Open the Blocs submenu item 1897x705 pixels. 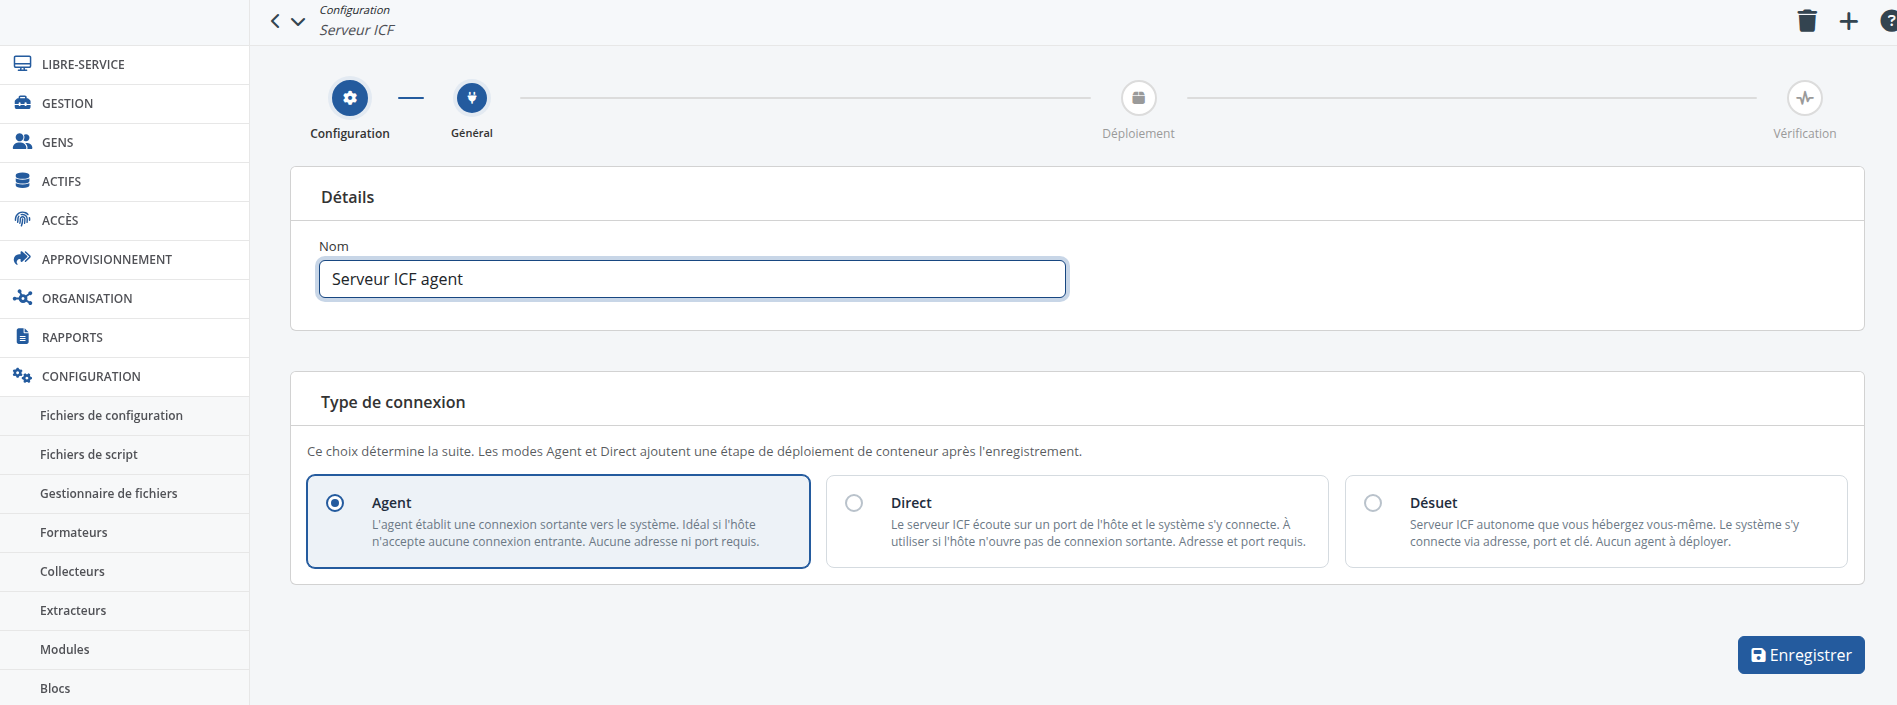(125, 688)
